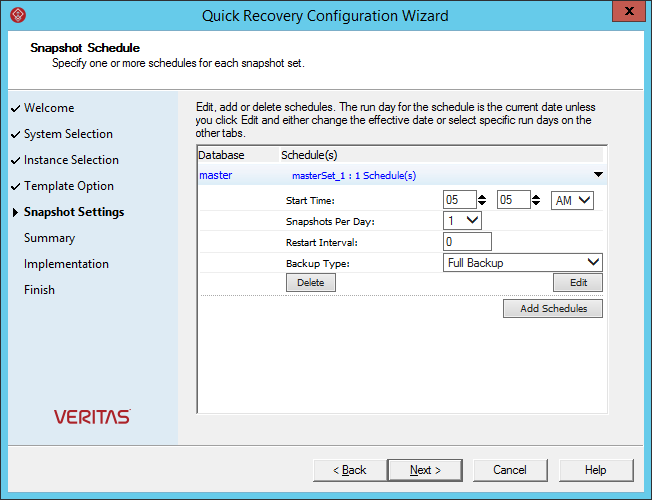This screenshot has height=500, width=652.
Task: Proceed with the Next button
Action: pyautogui.click(x=425, y=470)
